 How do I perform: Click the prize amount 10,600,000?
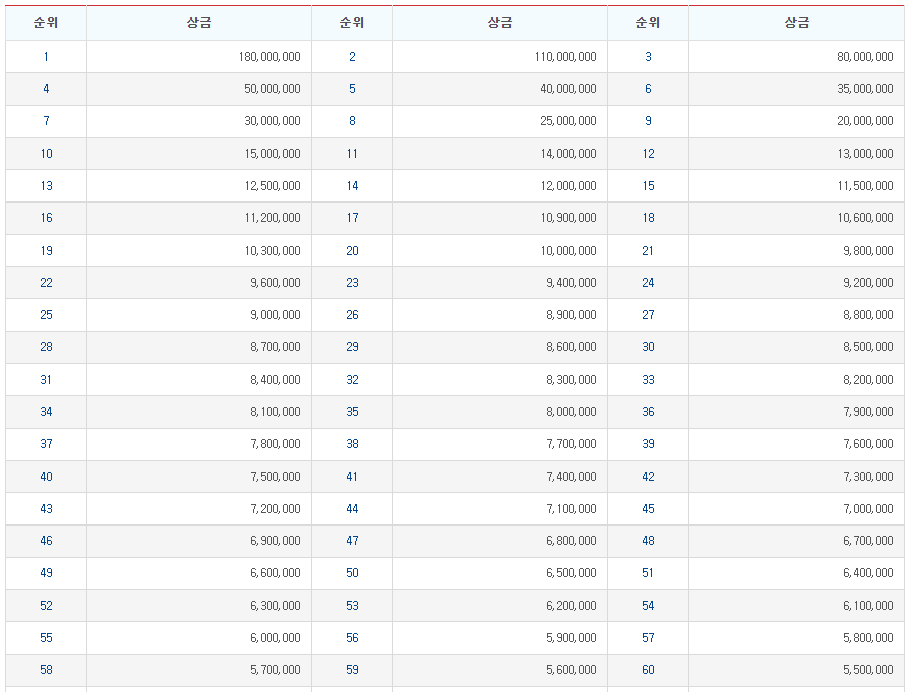(x=865, y=218)
